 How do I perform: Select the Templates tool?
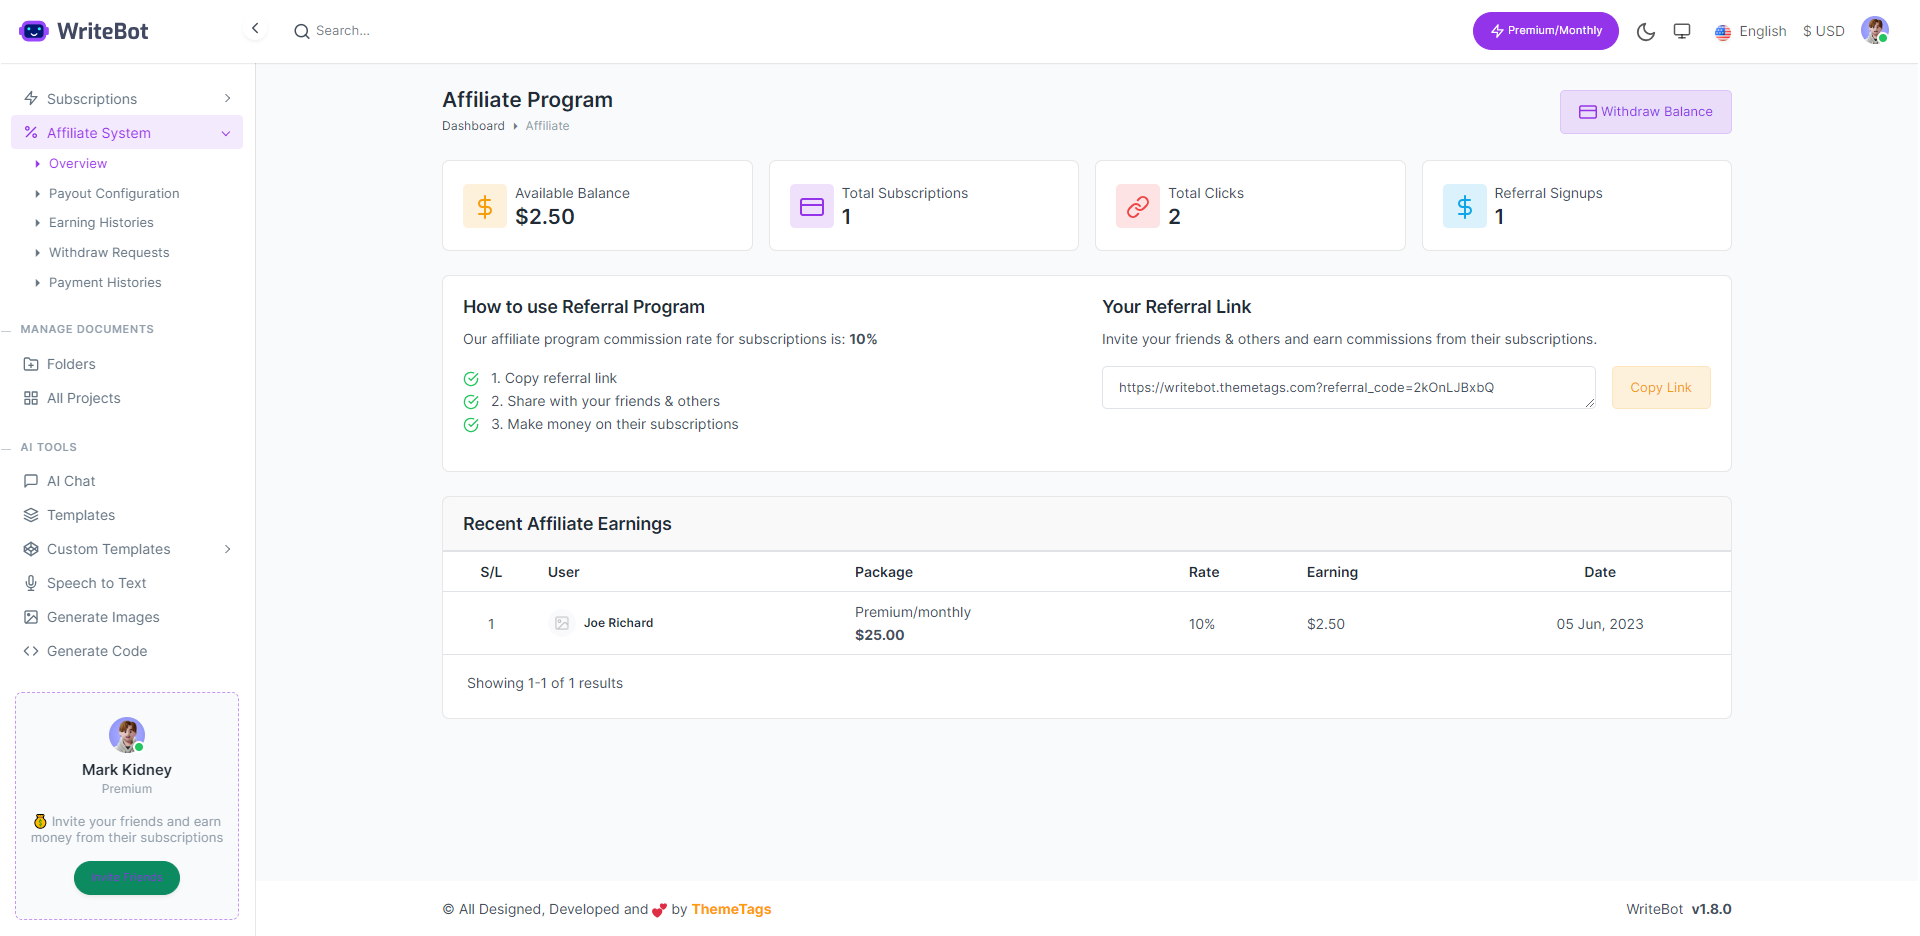[80, 515]
